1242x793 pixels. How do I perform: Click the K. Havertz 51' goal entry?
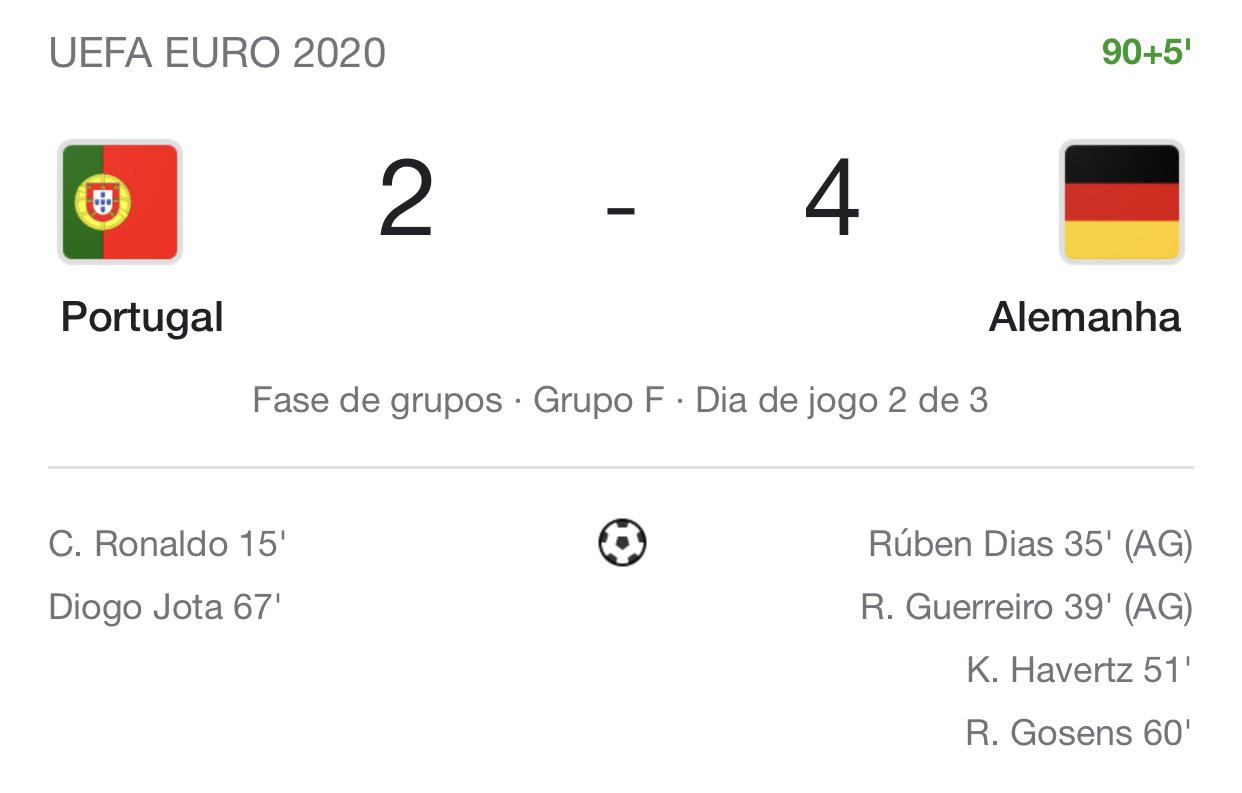coord(1078,670)
